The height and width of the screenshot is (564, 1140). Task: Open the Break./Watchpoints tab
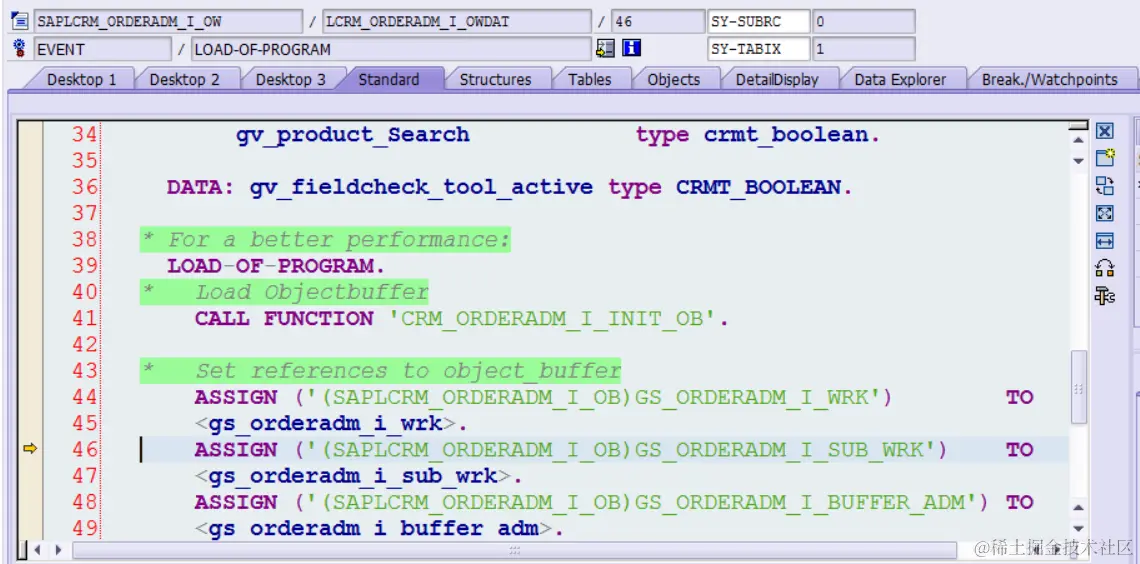click(x=1049, y=79)
